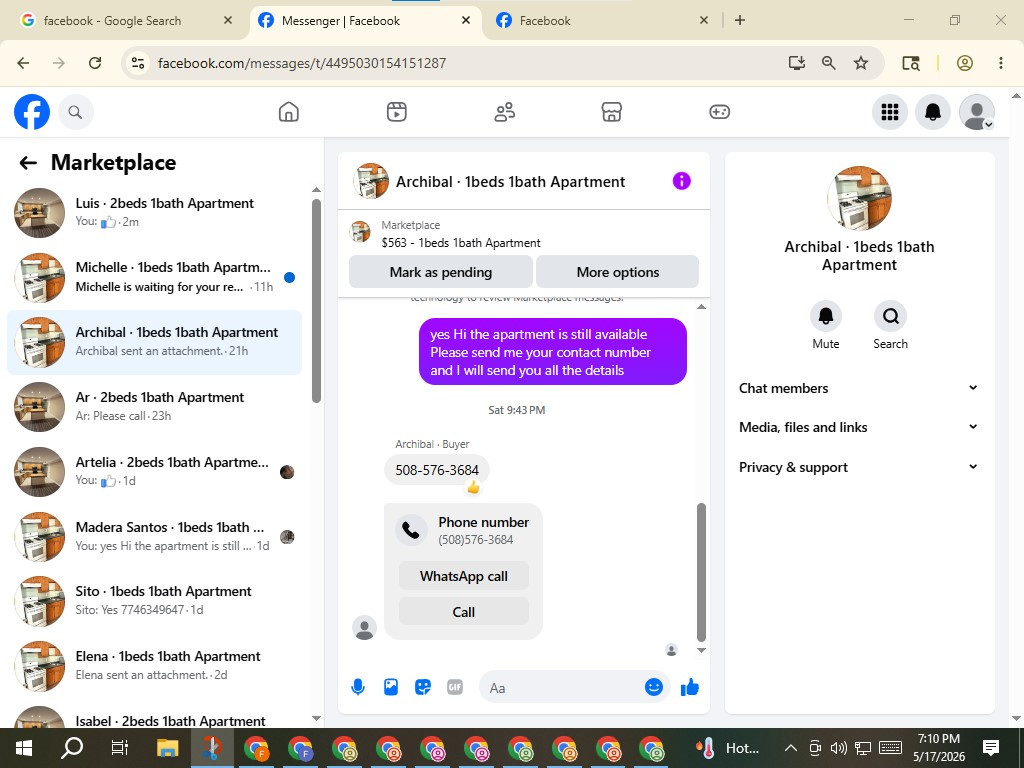Open Madera Santos chat

coord(154,536)
